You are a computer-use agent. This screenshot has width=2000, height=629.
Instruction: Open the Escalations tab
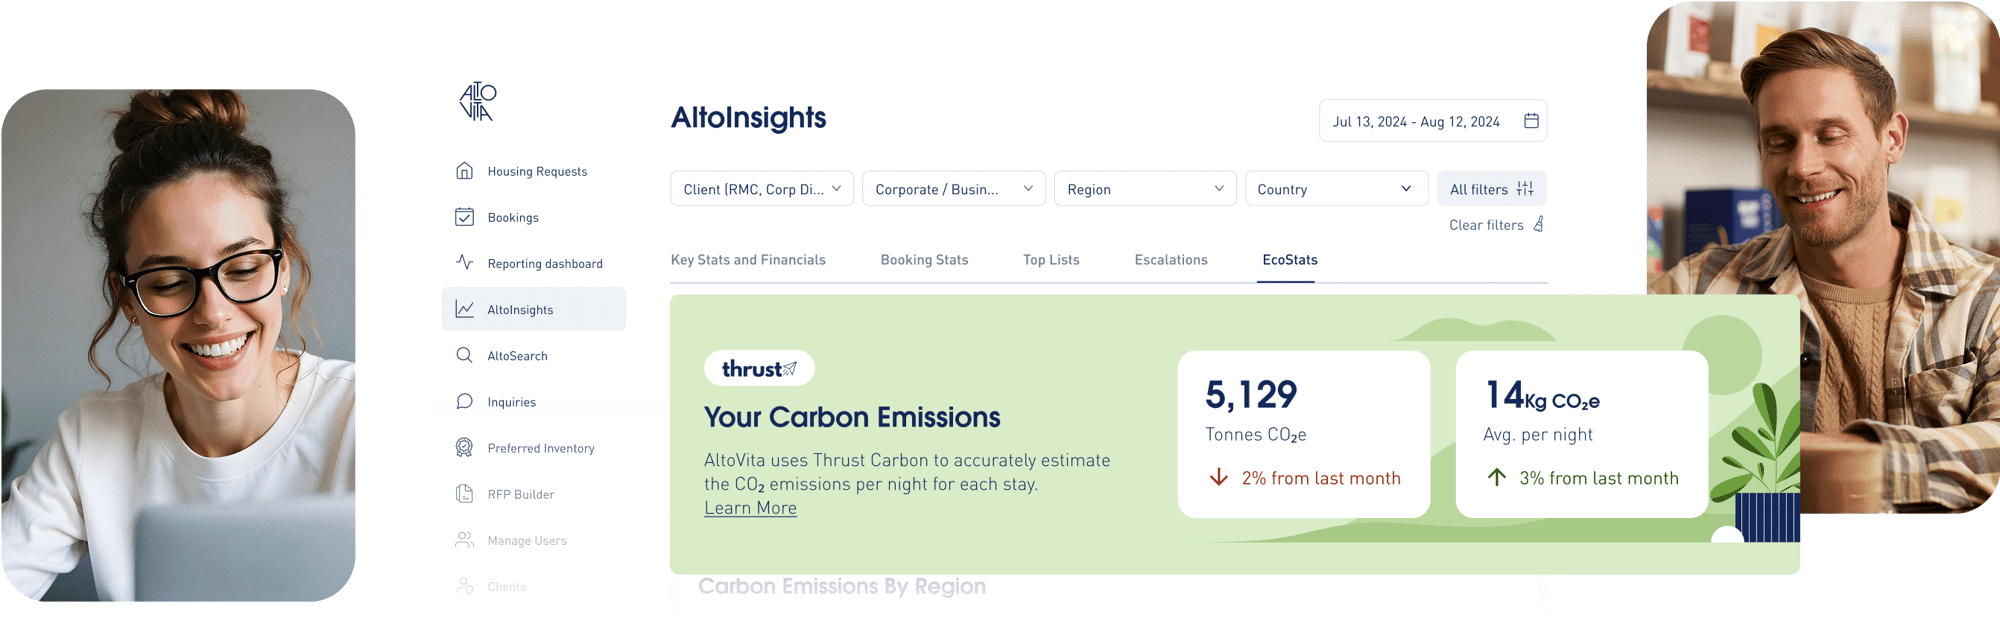tap(1171, 260)
